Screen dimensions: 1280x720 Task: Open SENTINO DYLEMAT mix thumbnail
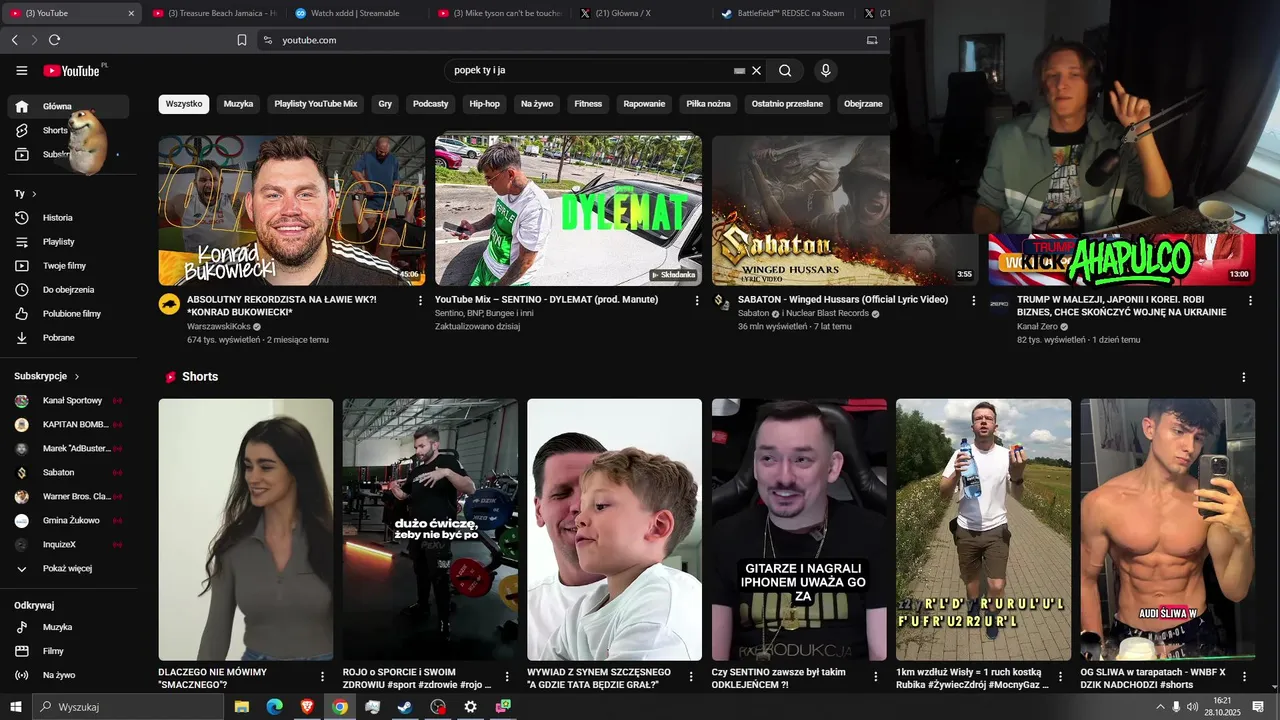pyautogui.click(x=568, y=210)
